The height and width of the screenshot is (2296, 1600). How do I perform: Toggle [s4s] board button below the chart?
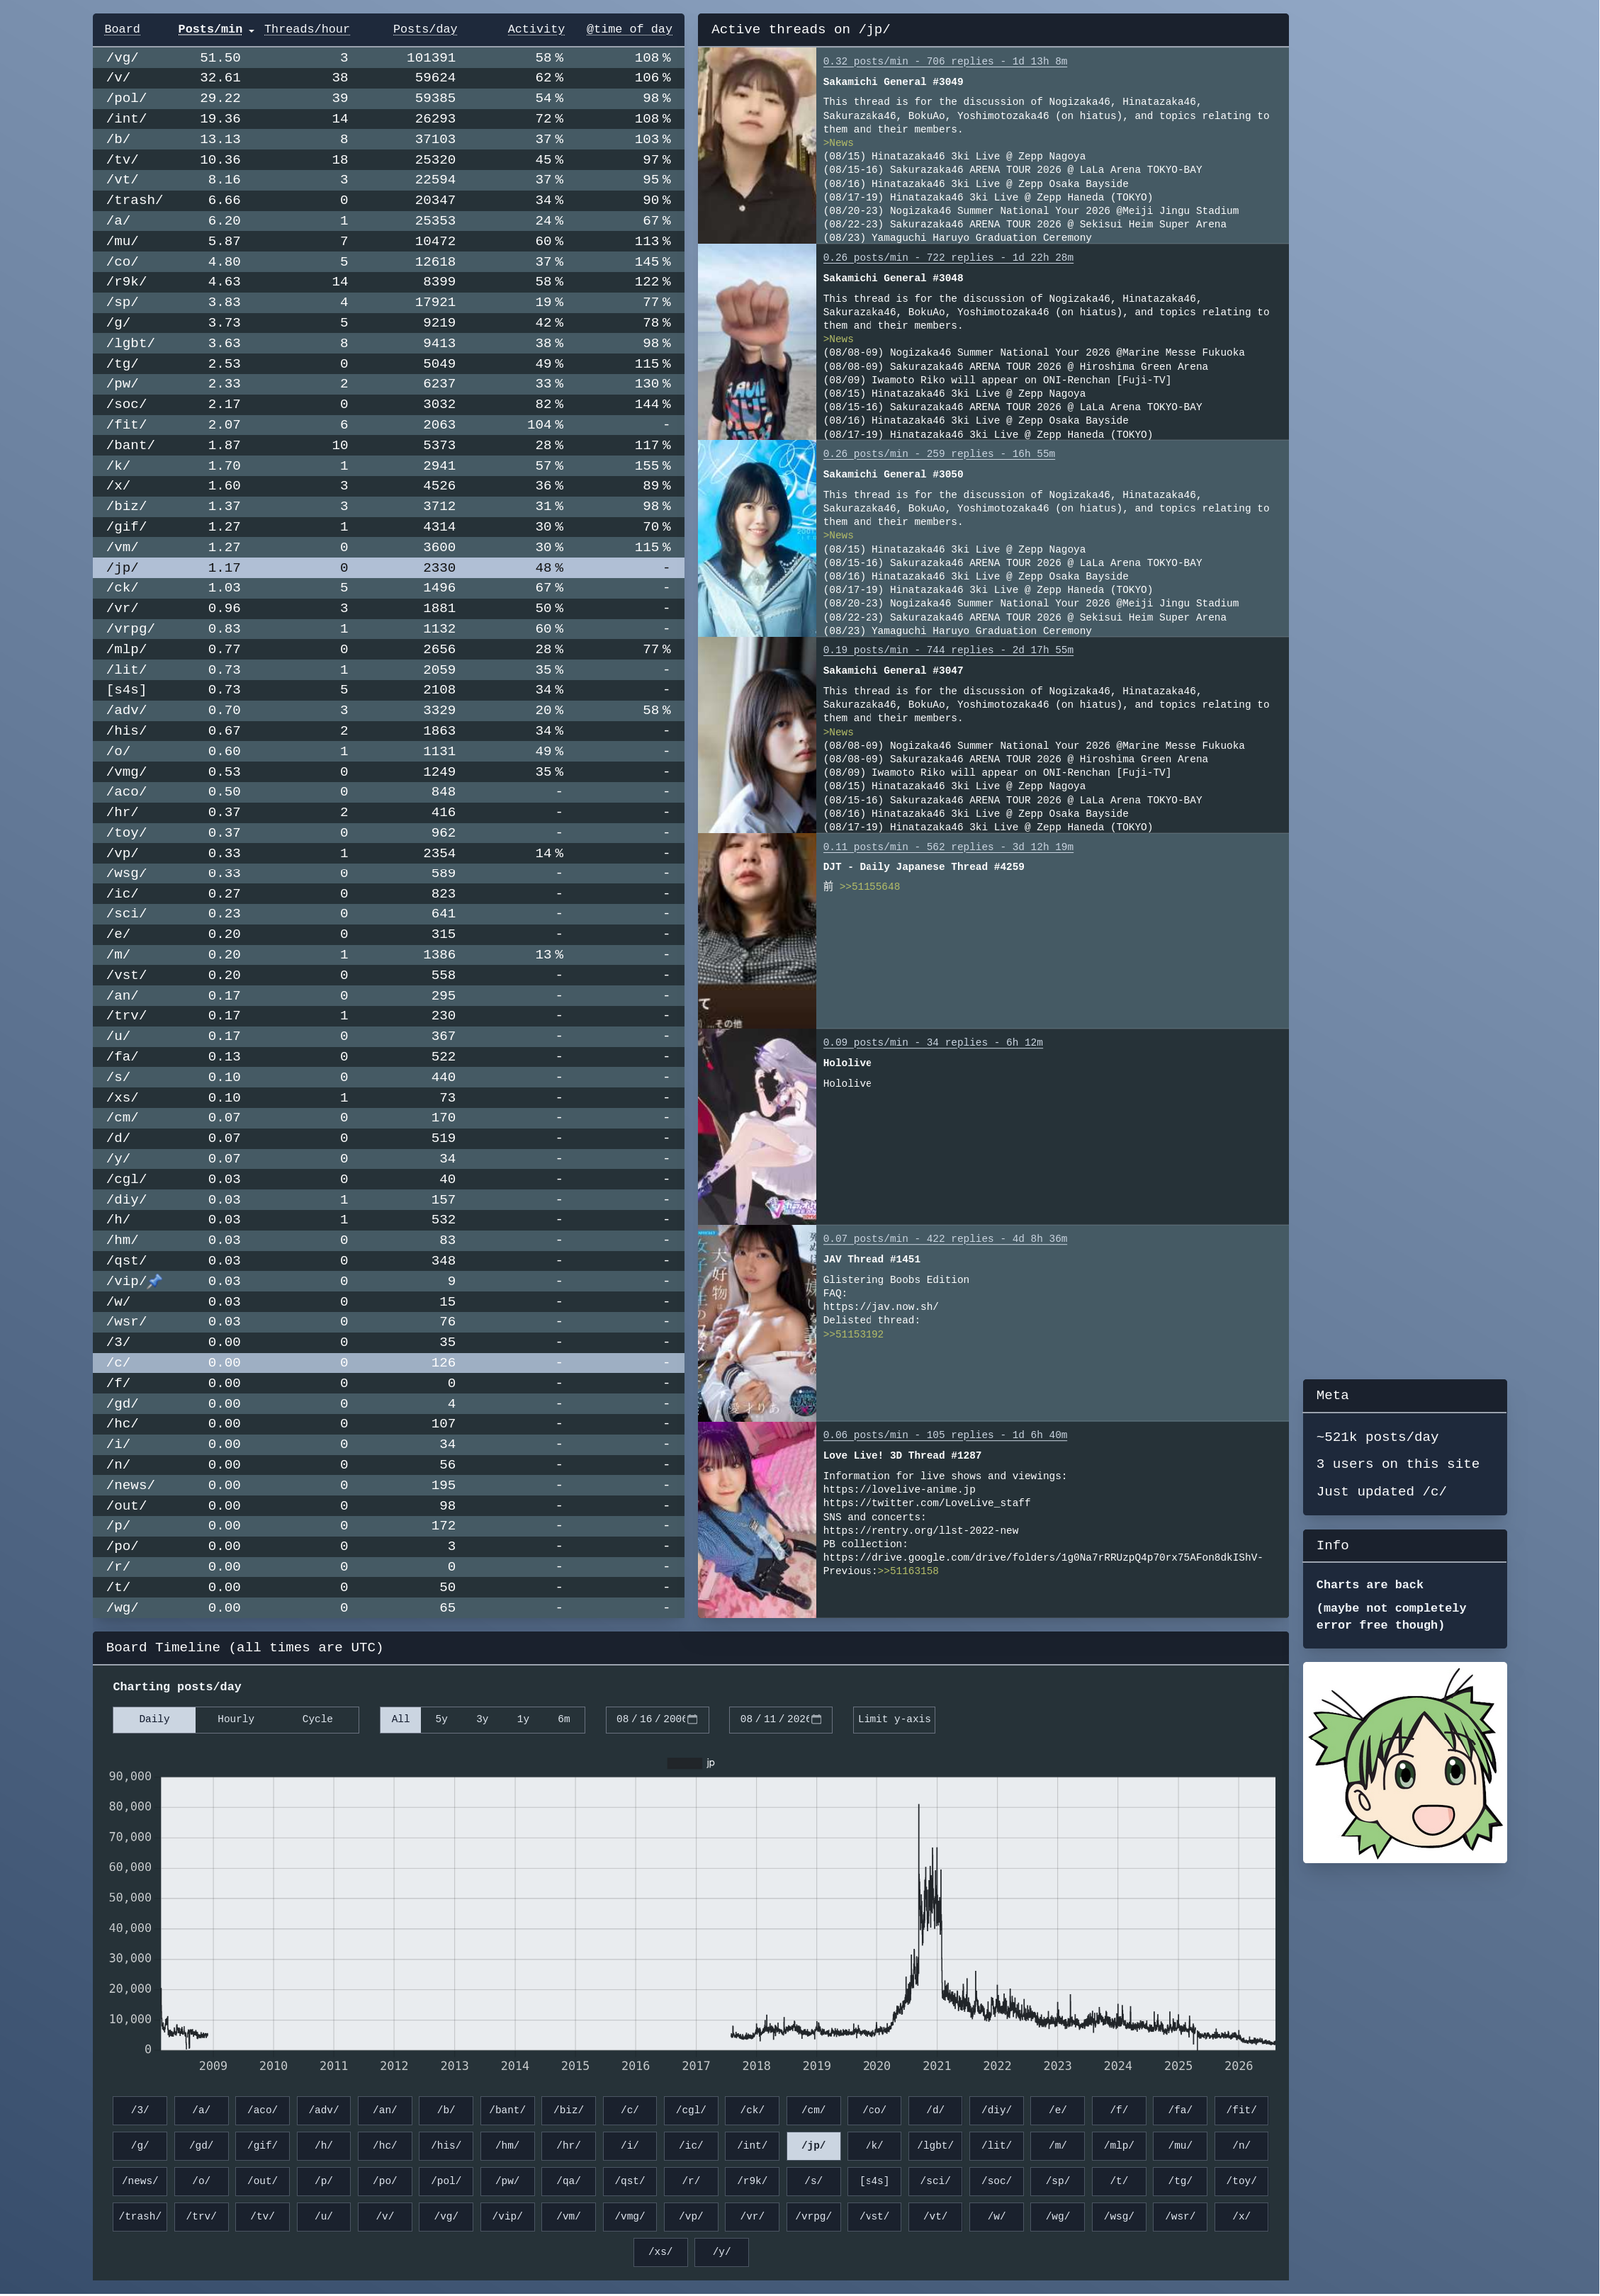pyautogui.click(x=874, y=2181)
